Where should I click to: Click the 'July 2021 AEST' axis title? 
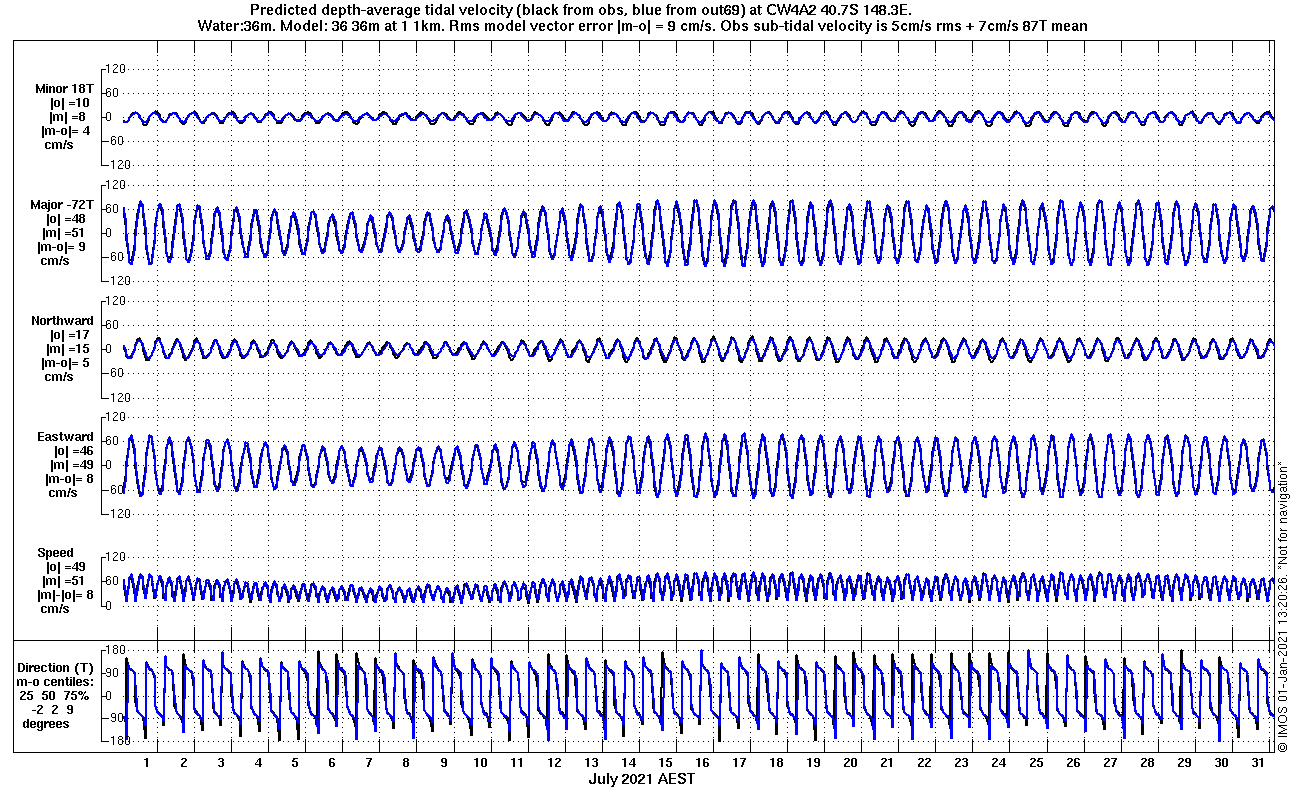[x=641, y=779]
